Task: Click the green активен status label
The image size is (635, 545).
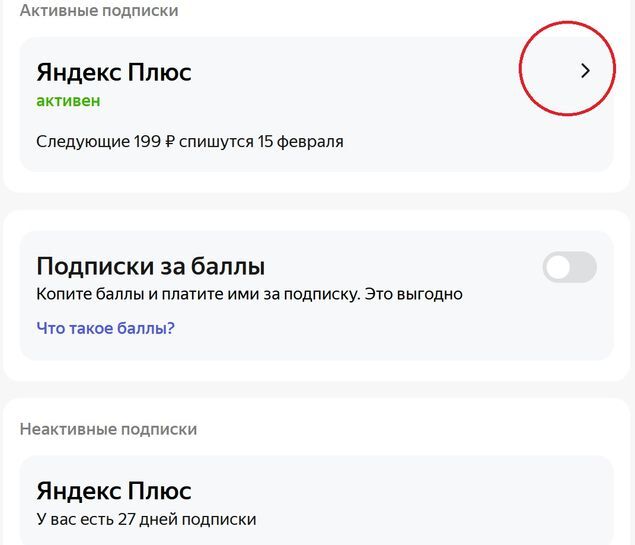Action: click(68, 101)
